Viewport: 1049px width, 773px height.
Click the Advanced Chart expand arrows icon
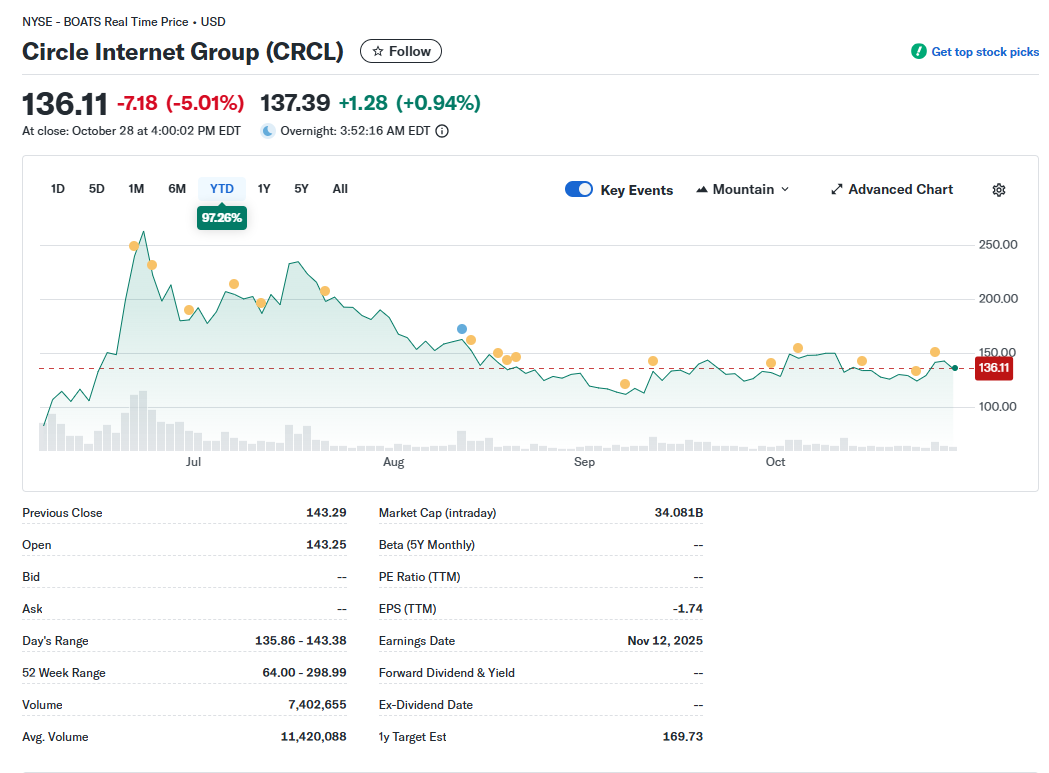(837, 190)
